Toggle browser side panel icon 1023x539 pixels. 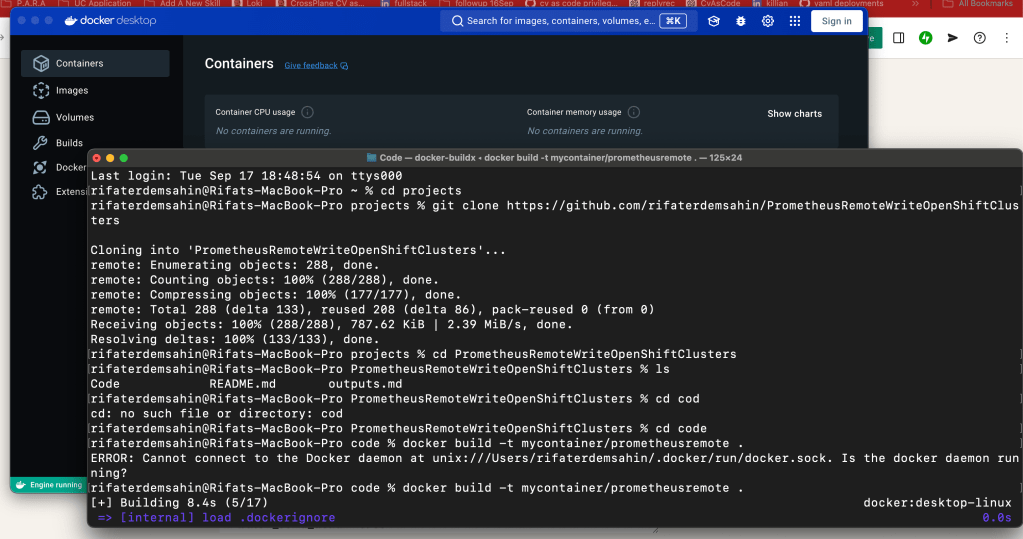point(898,38)
